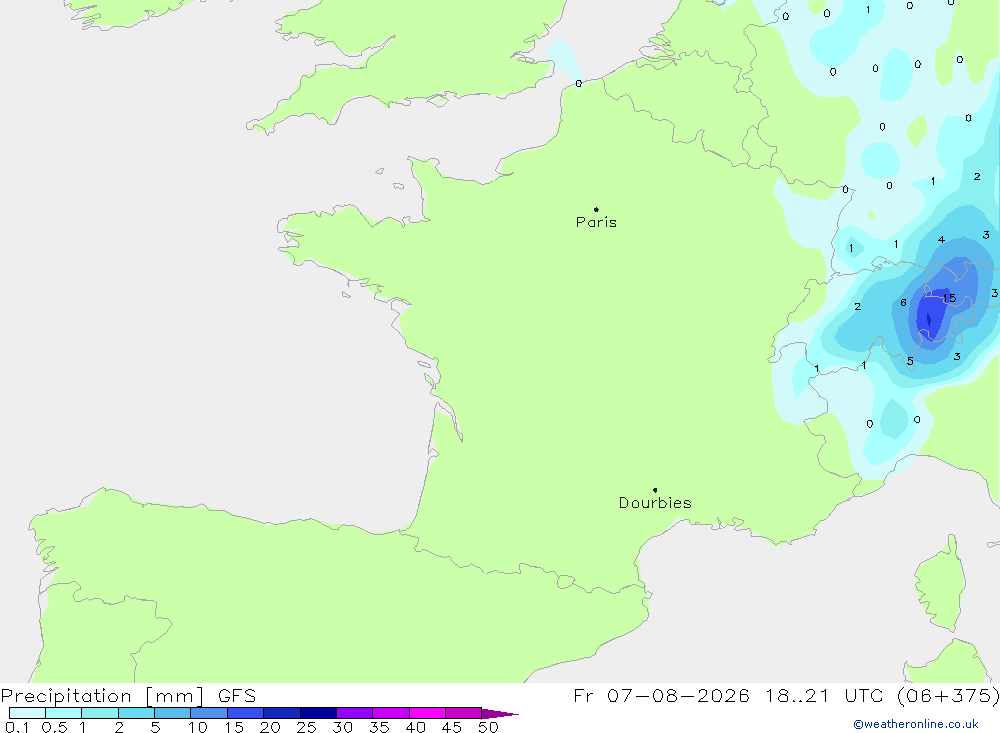Pick the 30–35 mm purple legend swatch
Image resolution: width=1000 pixels, height=733 pixels.
[355, 713]
